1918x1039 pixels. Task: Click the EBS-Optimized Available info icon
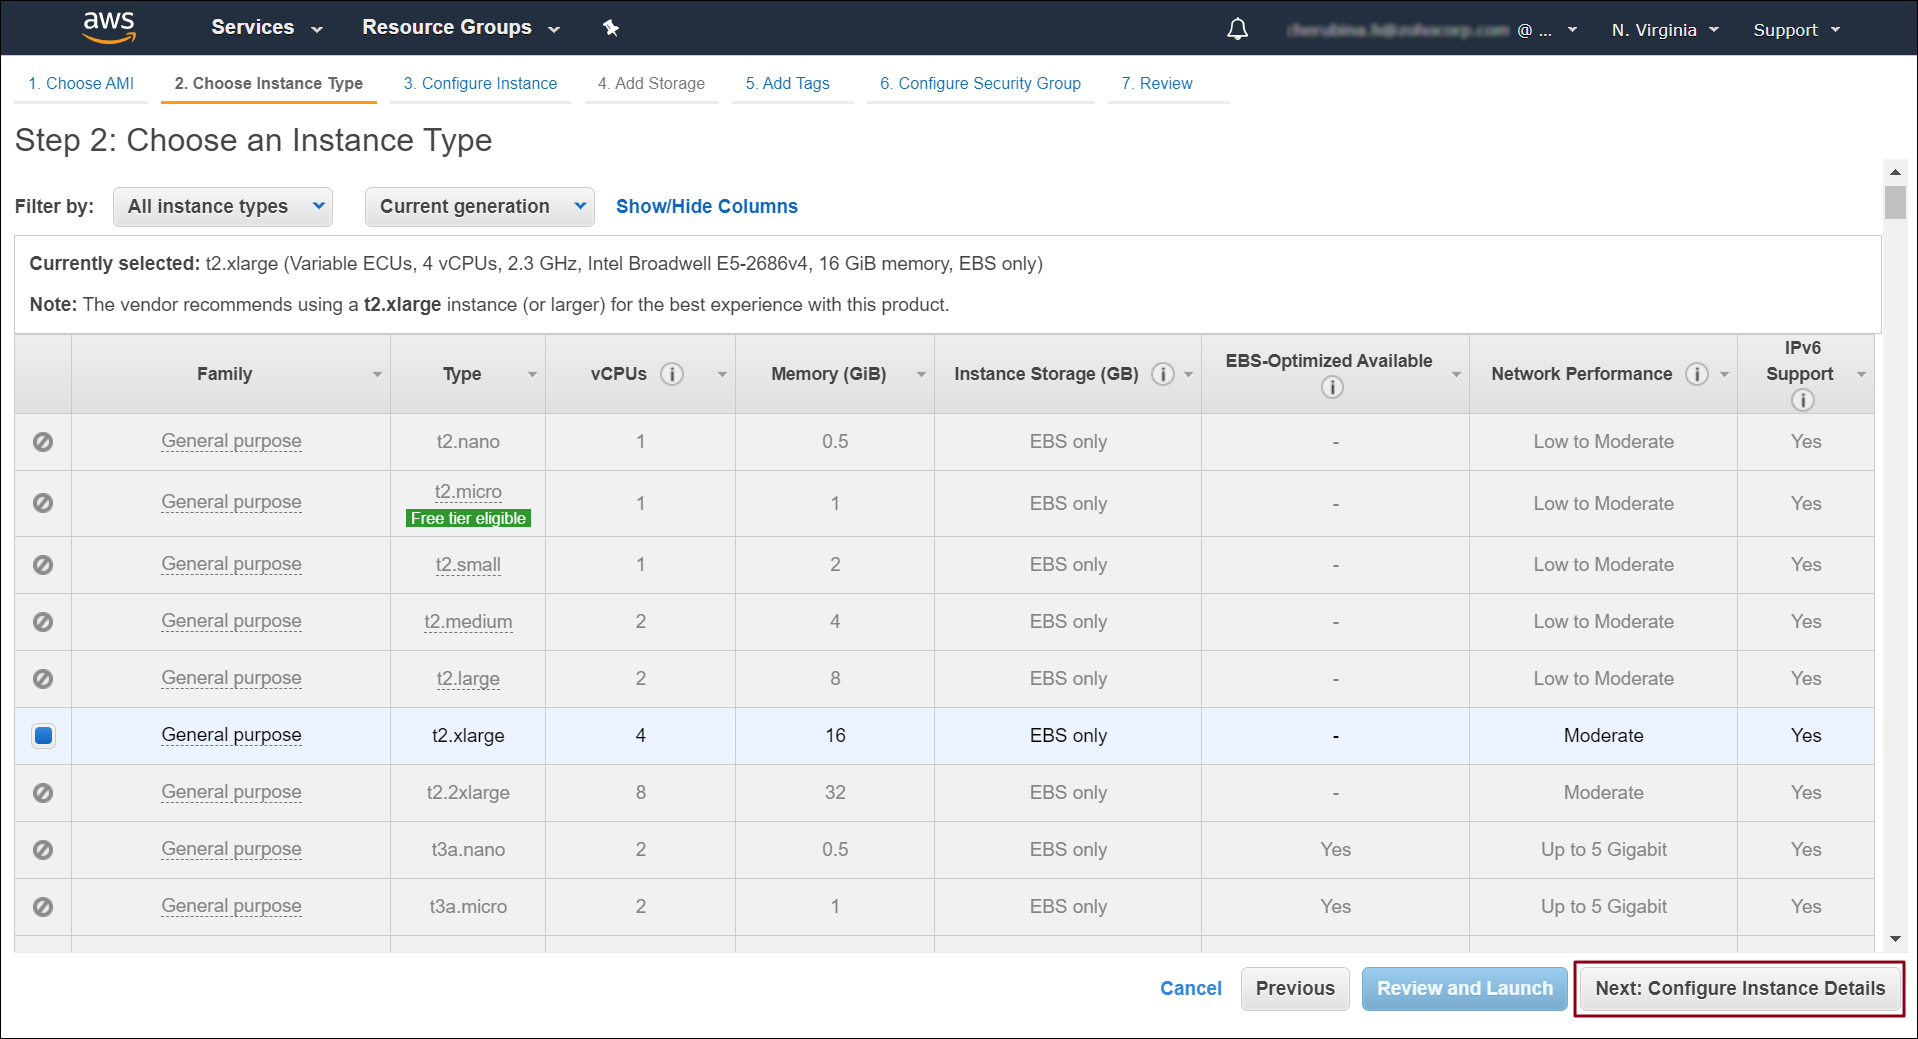(x=1332, y=388)
